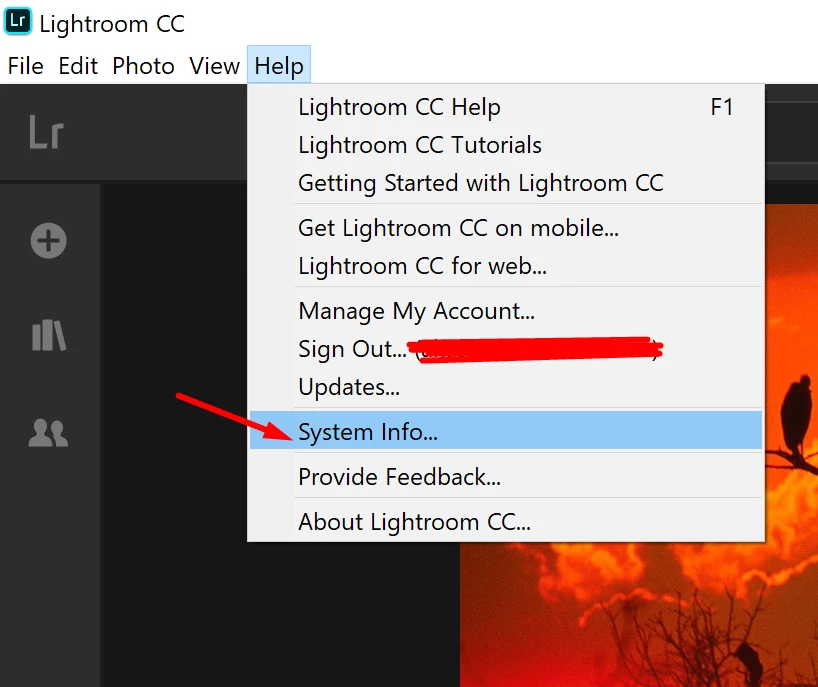This screenshot has height=687, width=818.
Task: Choose Getting Started with Lightroom CC
Action: [x=506, y=183]
